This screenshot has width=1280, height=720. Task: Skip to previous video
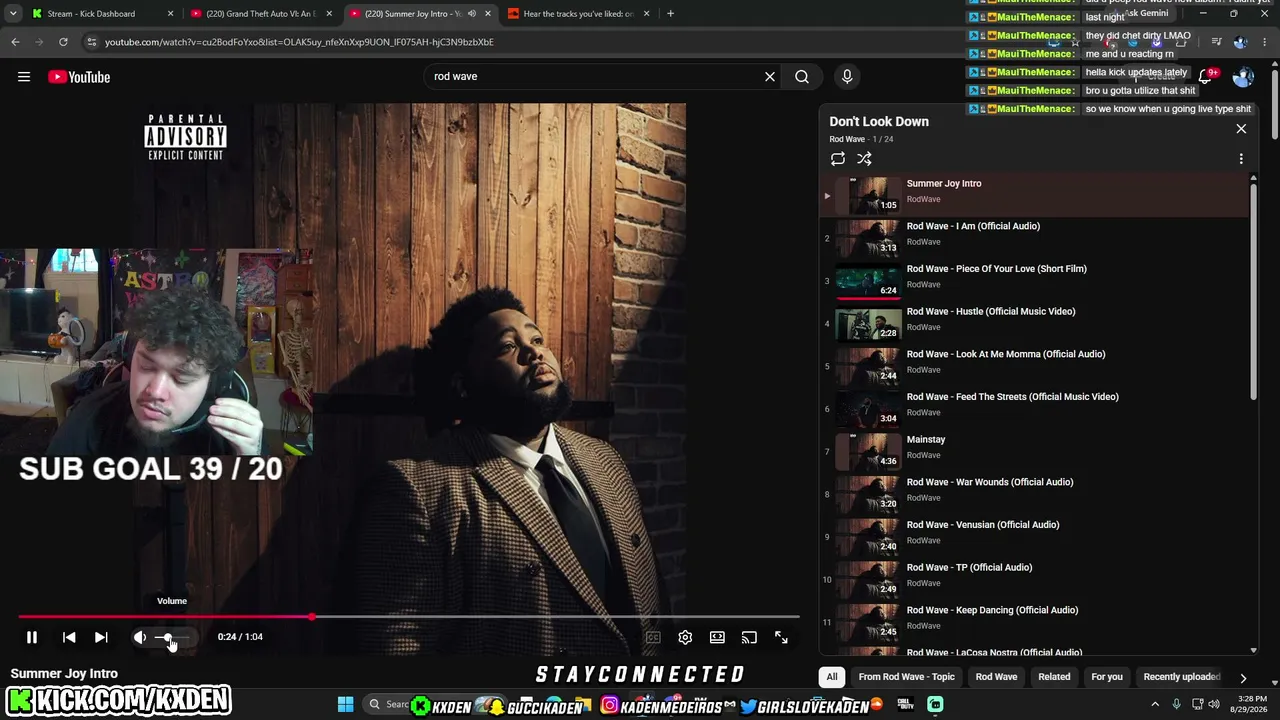69,637
